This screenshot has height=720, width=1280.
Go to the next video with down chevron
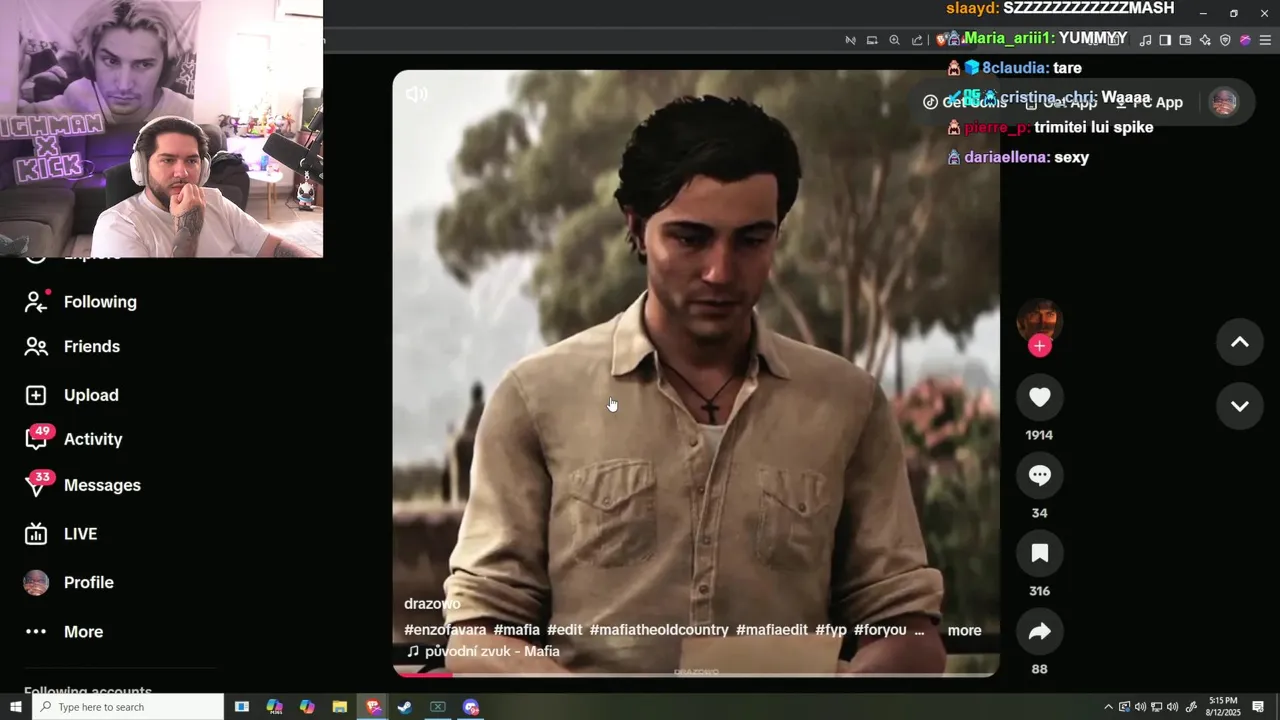click(1240, 406)
